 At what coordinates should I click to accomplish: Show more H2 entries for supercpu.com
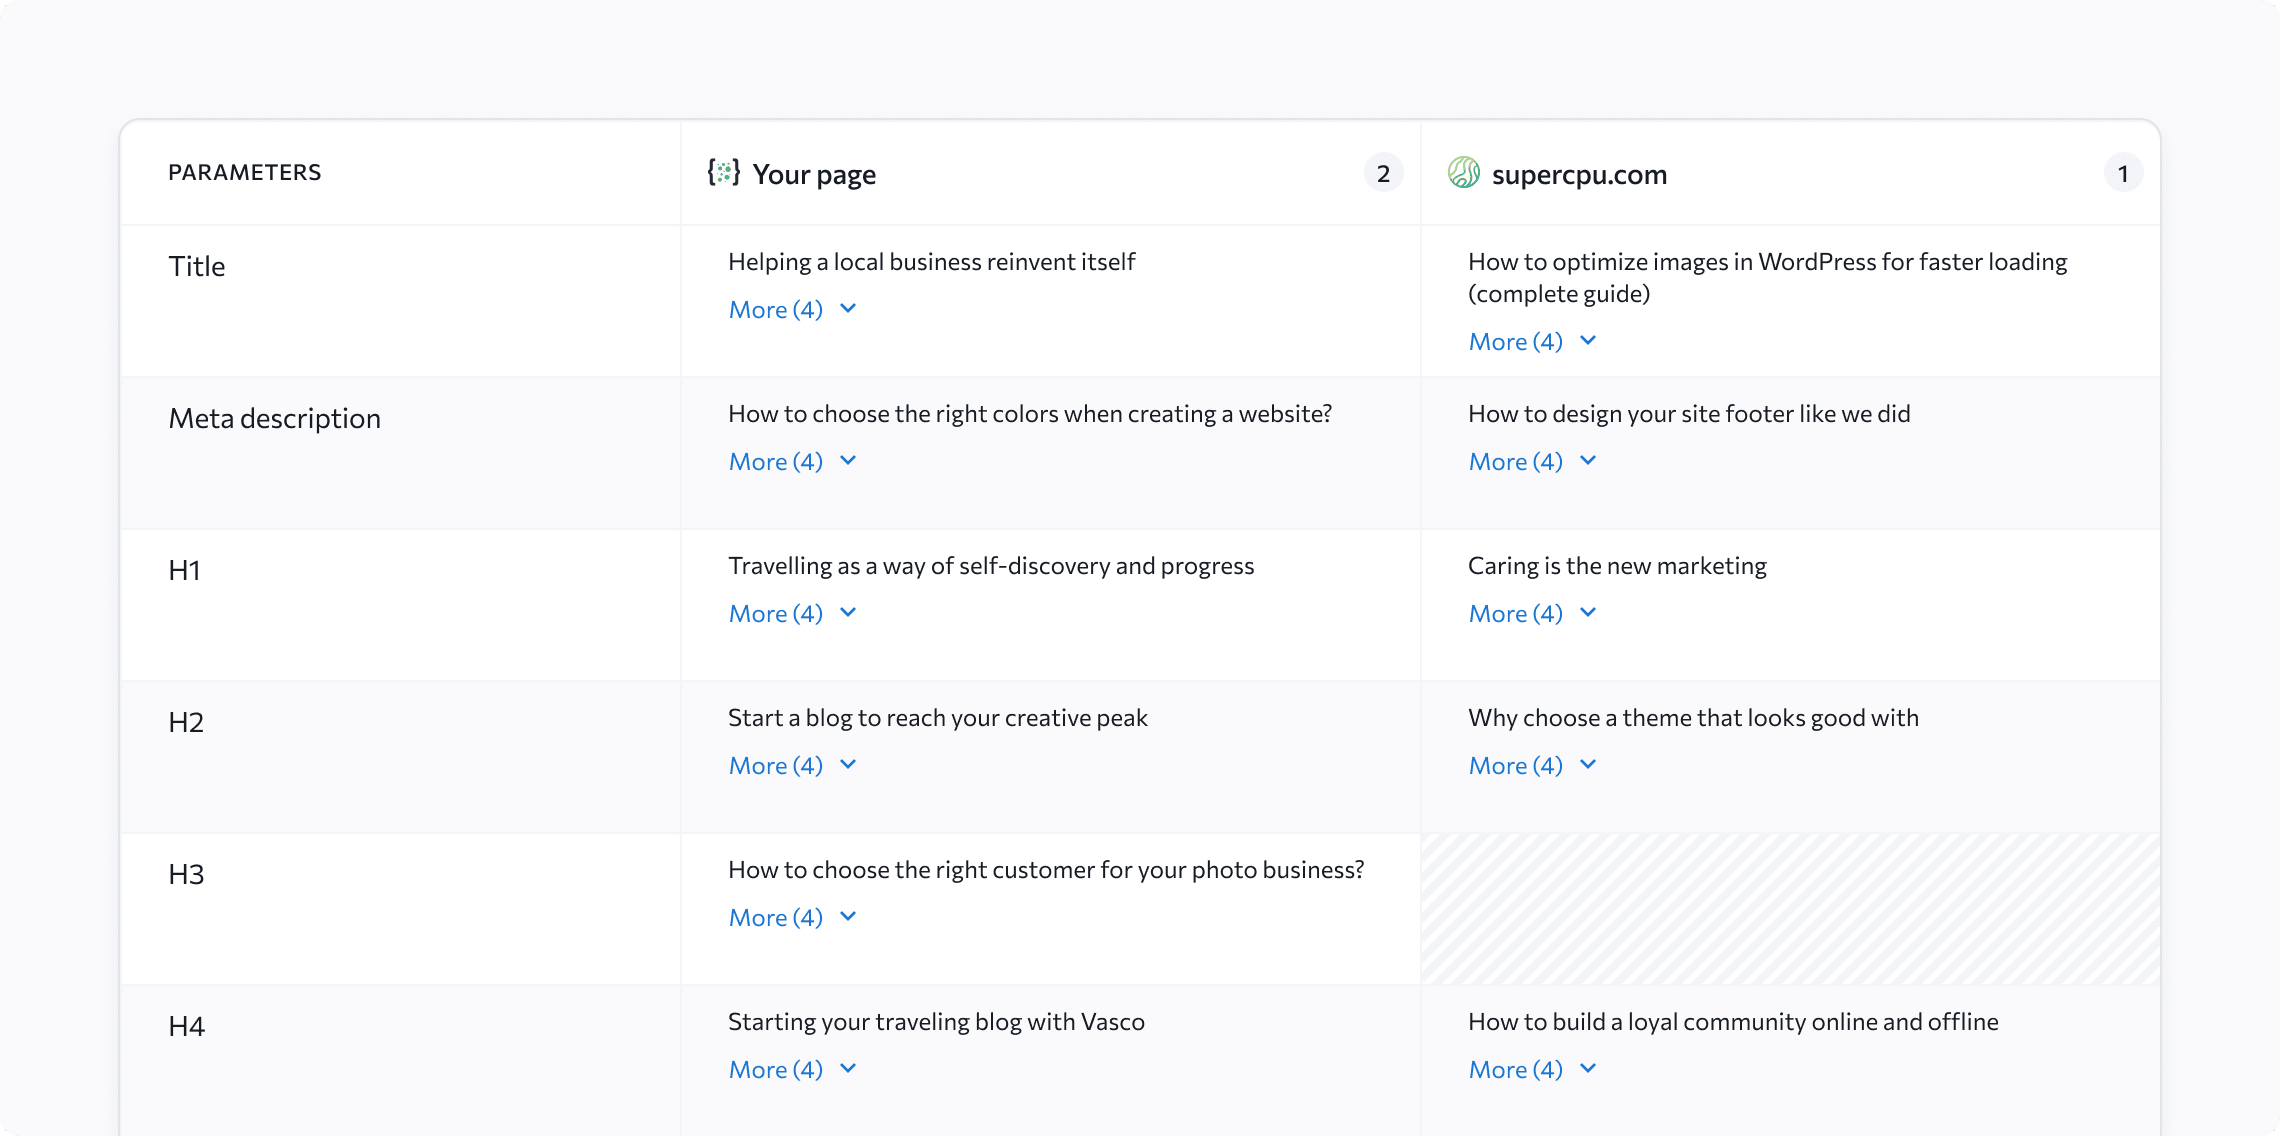pos(1516,765)
